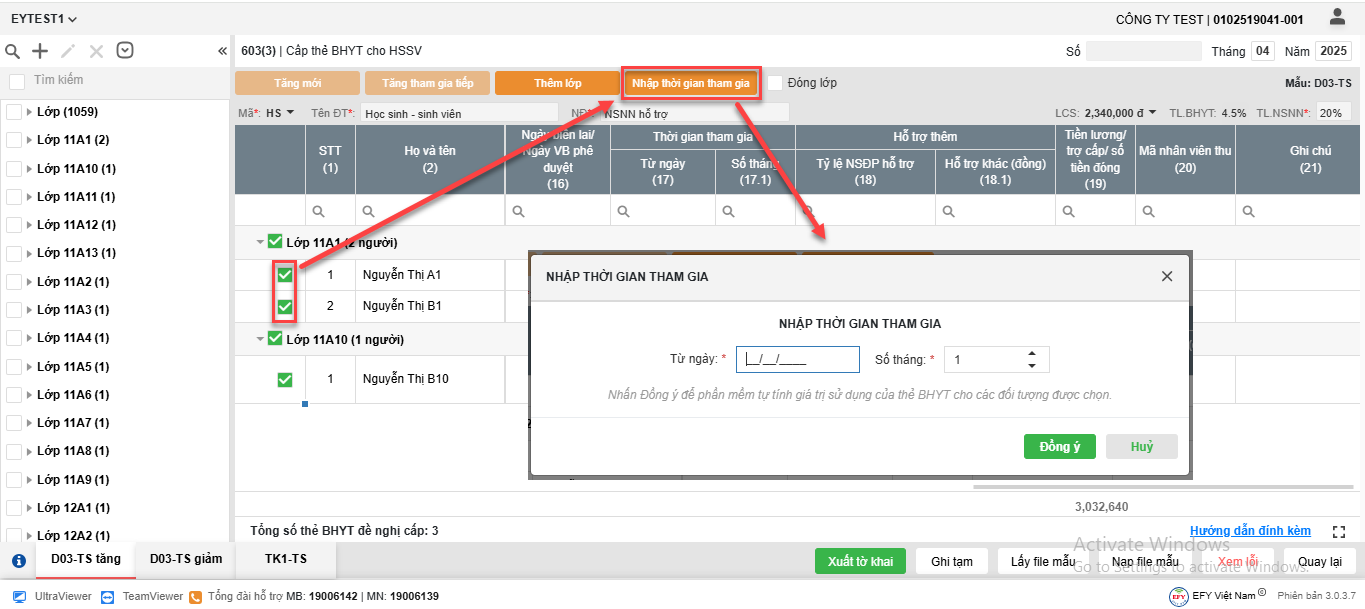
Task: Click the Từ ngày date input field
Action: (x=797, y=360)
